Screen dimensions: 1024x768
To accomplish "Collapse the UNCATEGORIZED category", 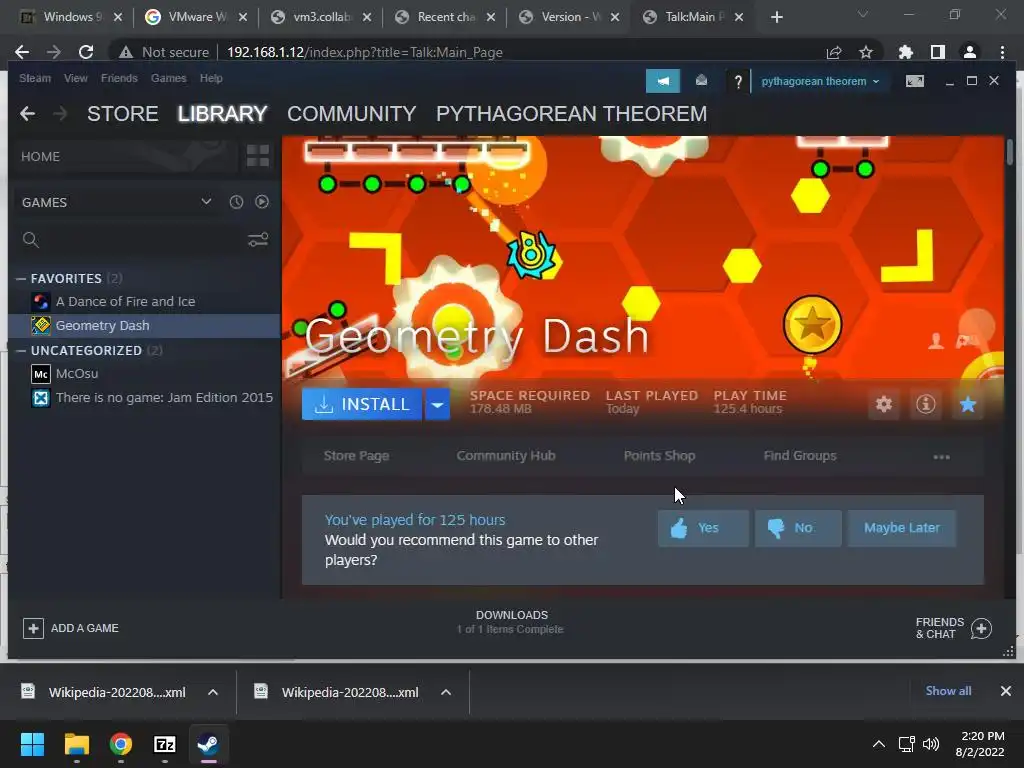I will 22,351.
